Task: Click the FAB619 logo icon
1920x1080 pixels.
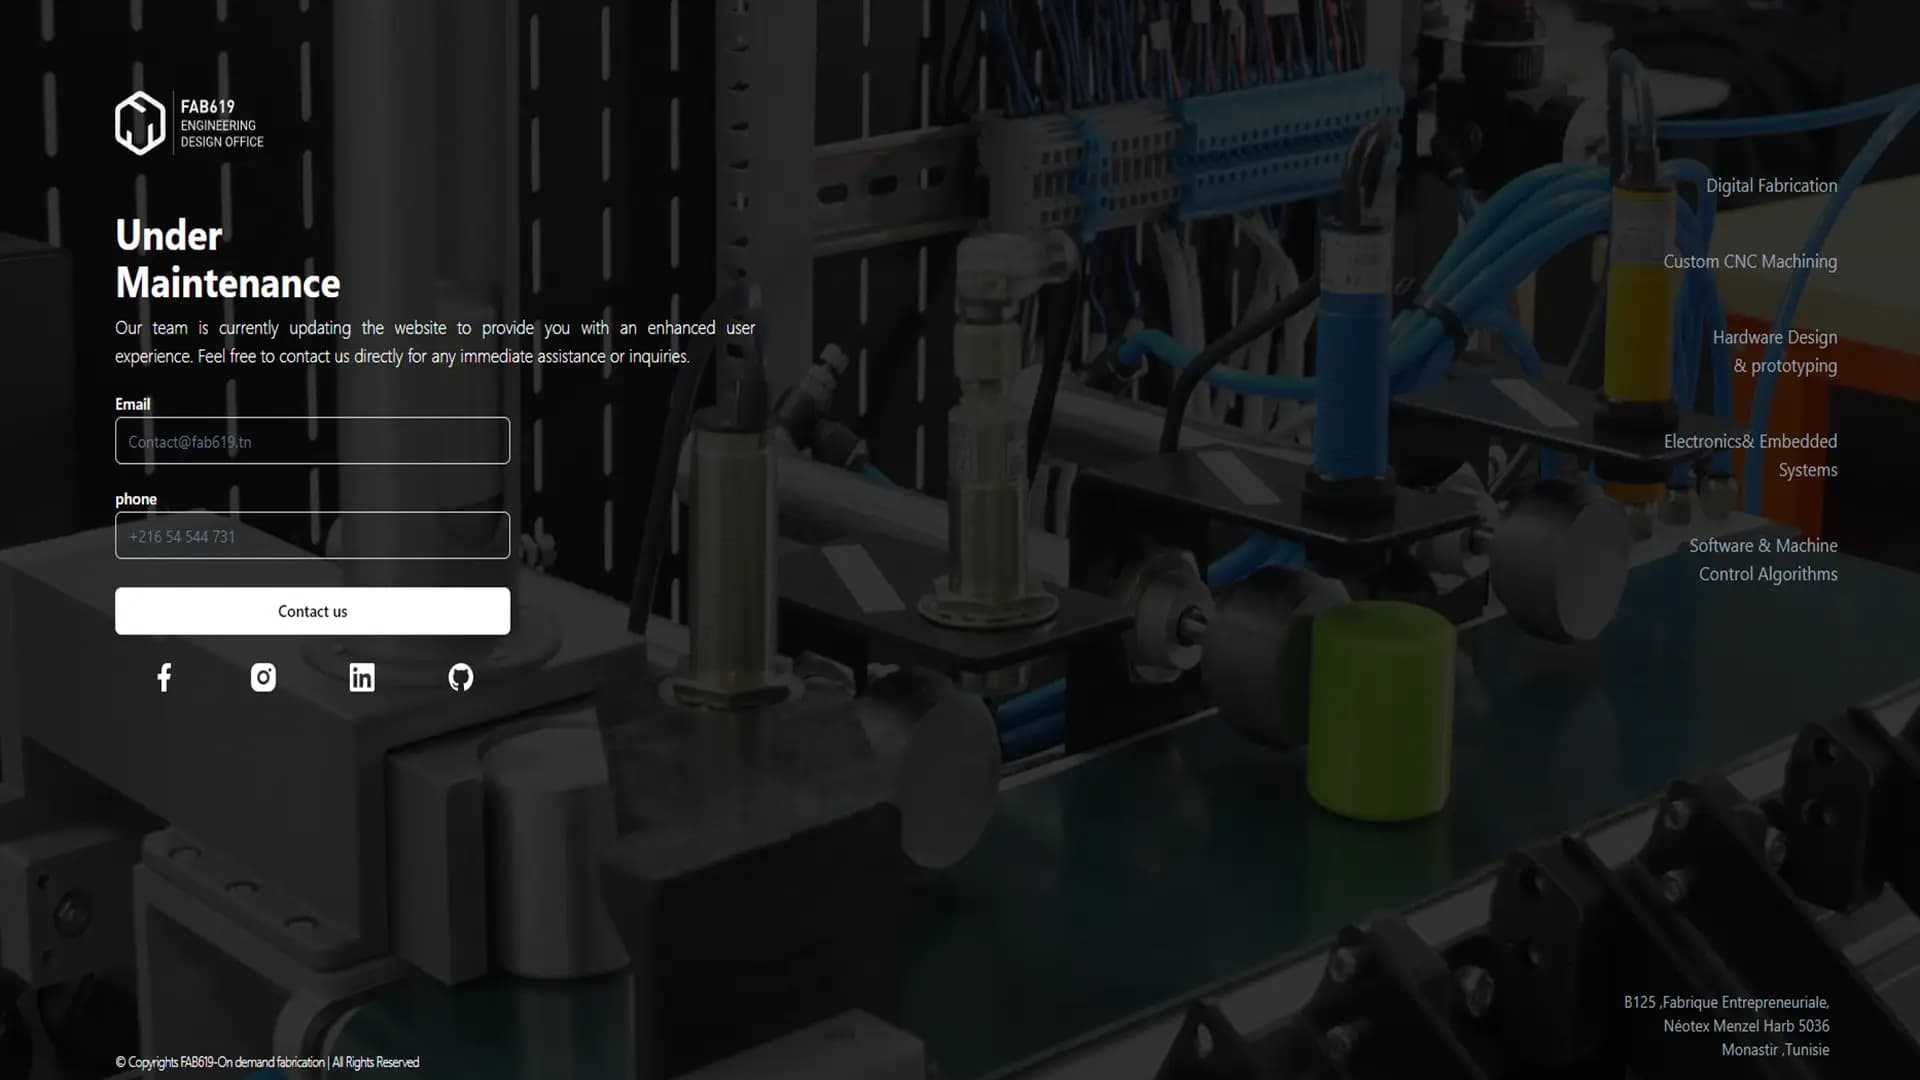Action: 138,121
